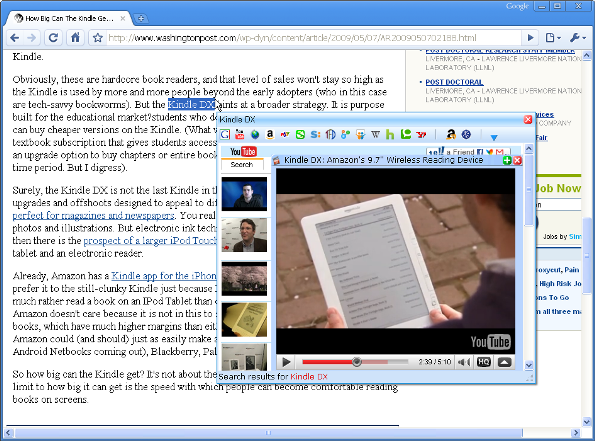Choose the blue open-book icon in the popup toolbar
Viewport: 595px width, 441px height.
331,134
